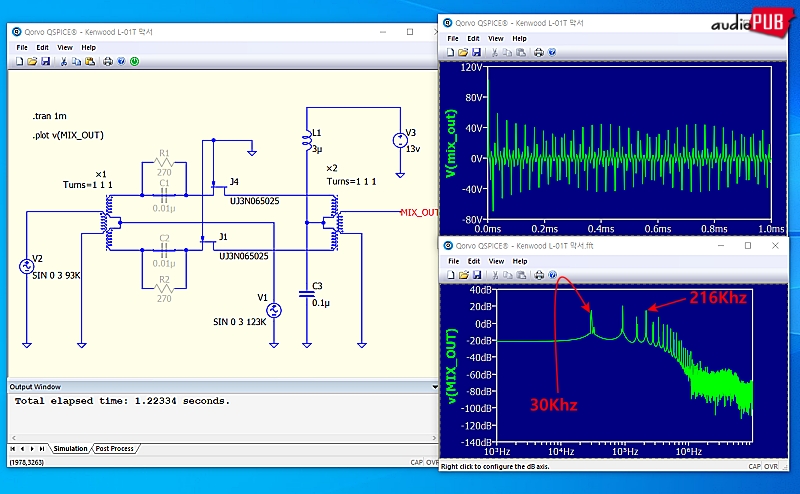
Task: Minimize the FFT window
Action: [x=721, y=245]
